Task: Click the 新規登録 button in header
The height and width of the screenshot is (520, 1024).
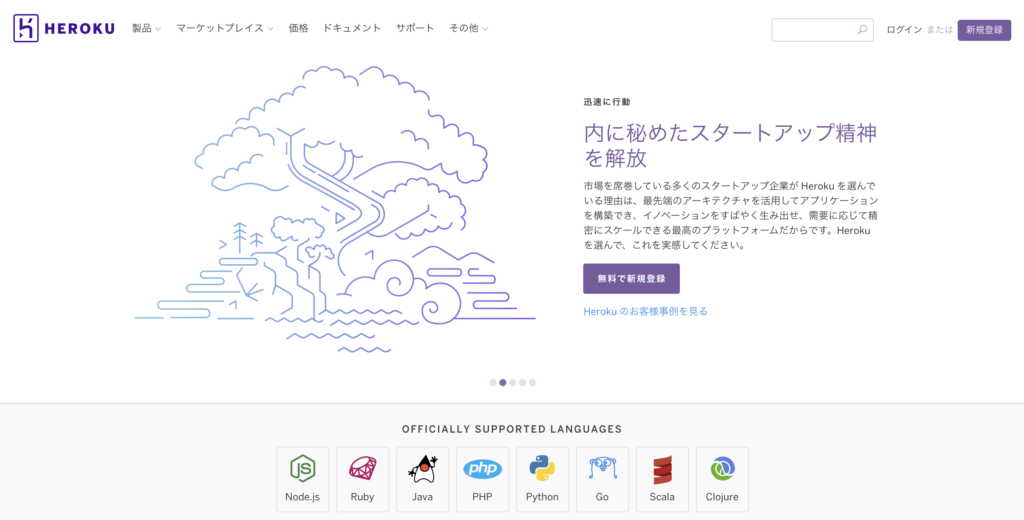Action: (984, 30)
